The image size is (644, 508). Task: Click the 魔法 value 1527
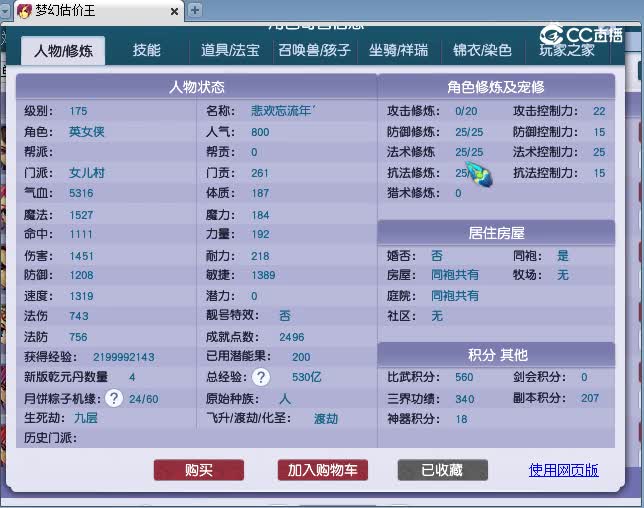[x=81, y=215]
